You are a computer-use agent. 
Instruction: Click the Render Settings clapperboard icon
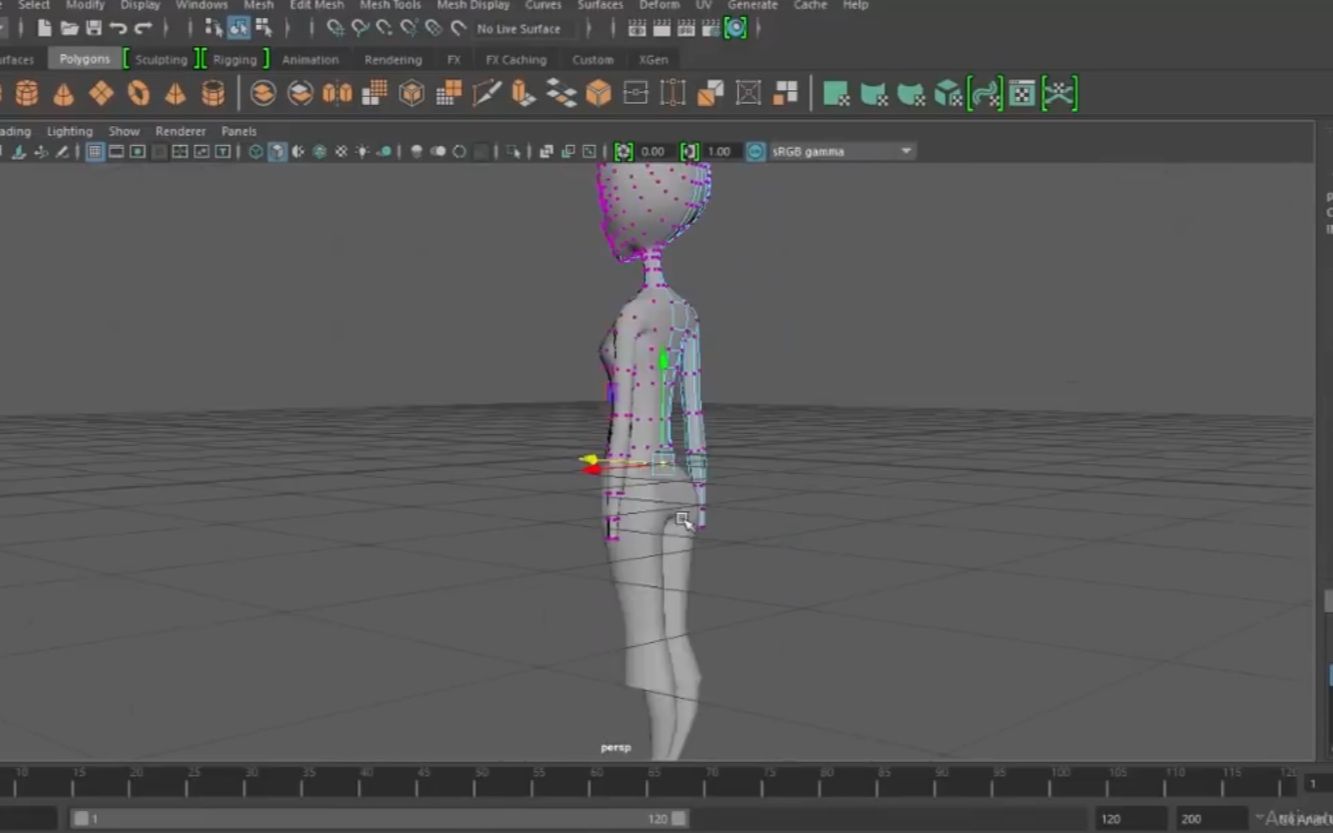pyautogui.click(x=708, y=28)
